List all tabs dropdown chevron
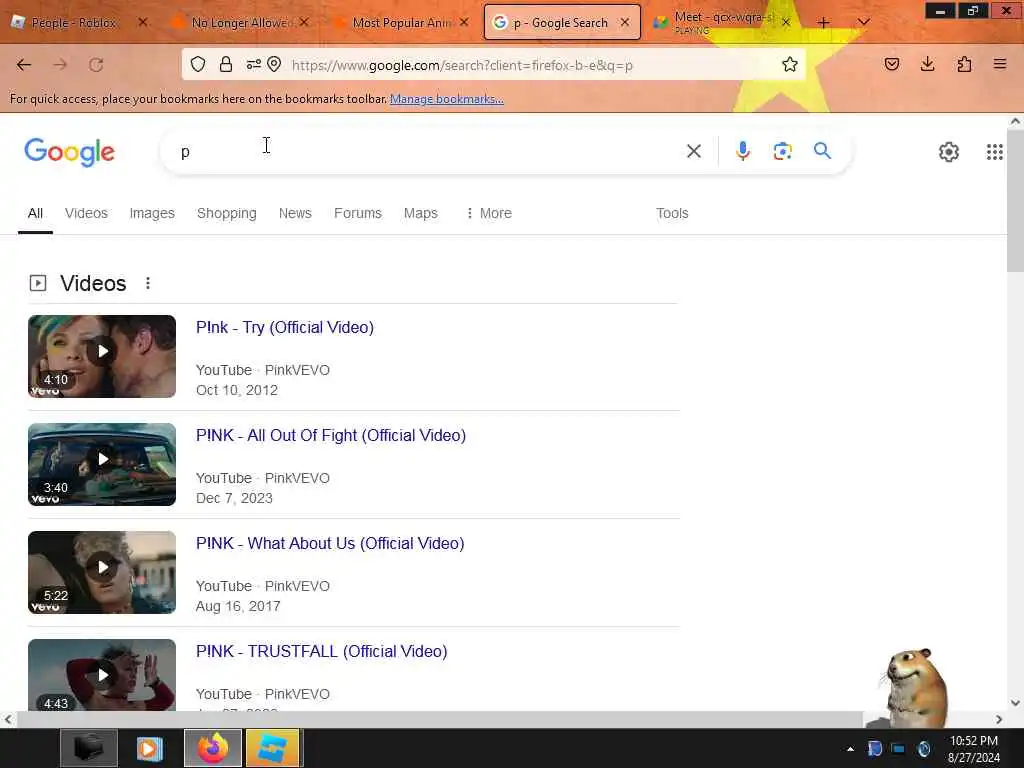Viewport: 1024px width, 768px height. point(863,22)
